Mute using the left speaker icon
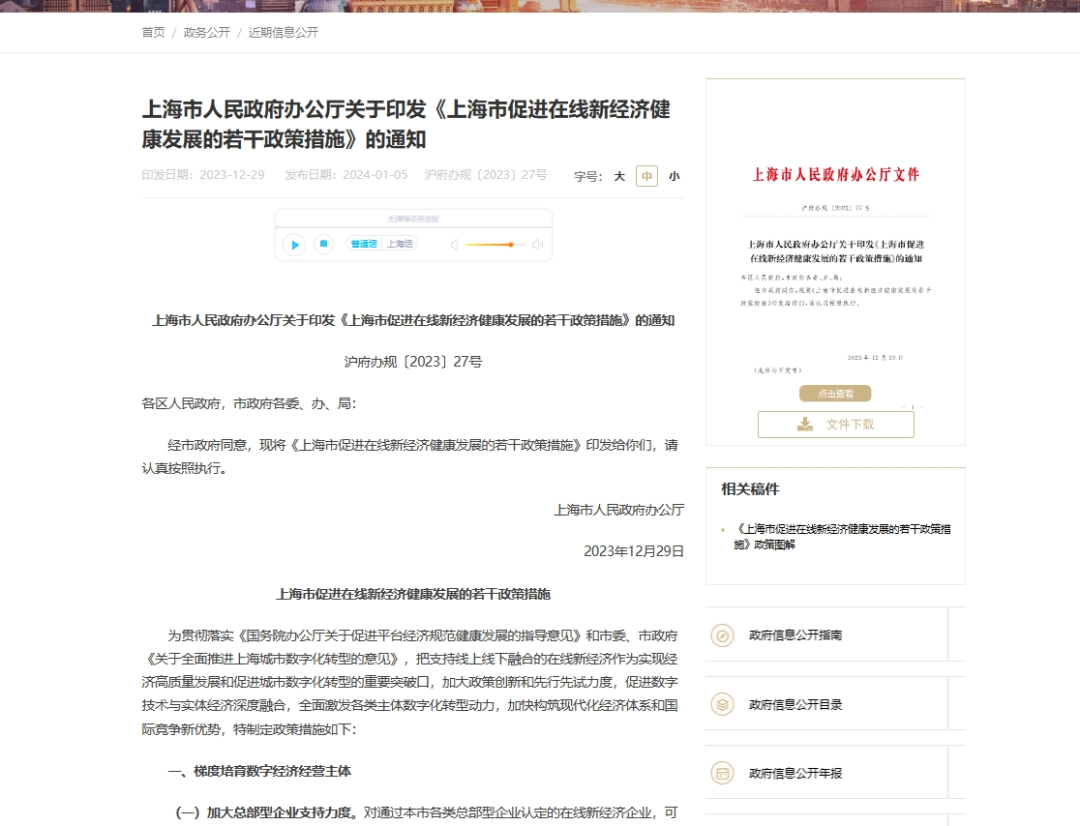The image size is (1080, 826). [x=454, y=245]
